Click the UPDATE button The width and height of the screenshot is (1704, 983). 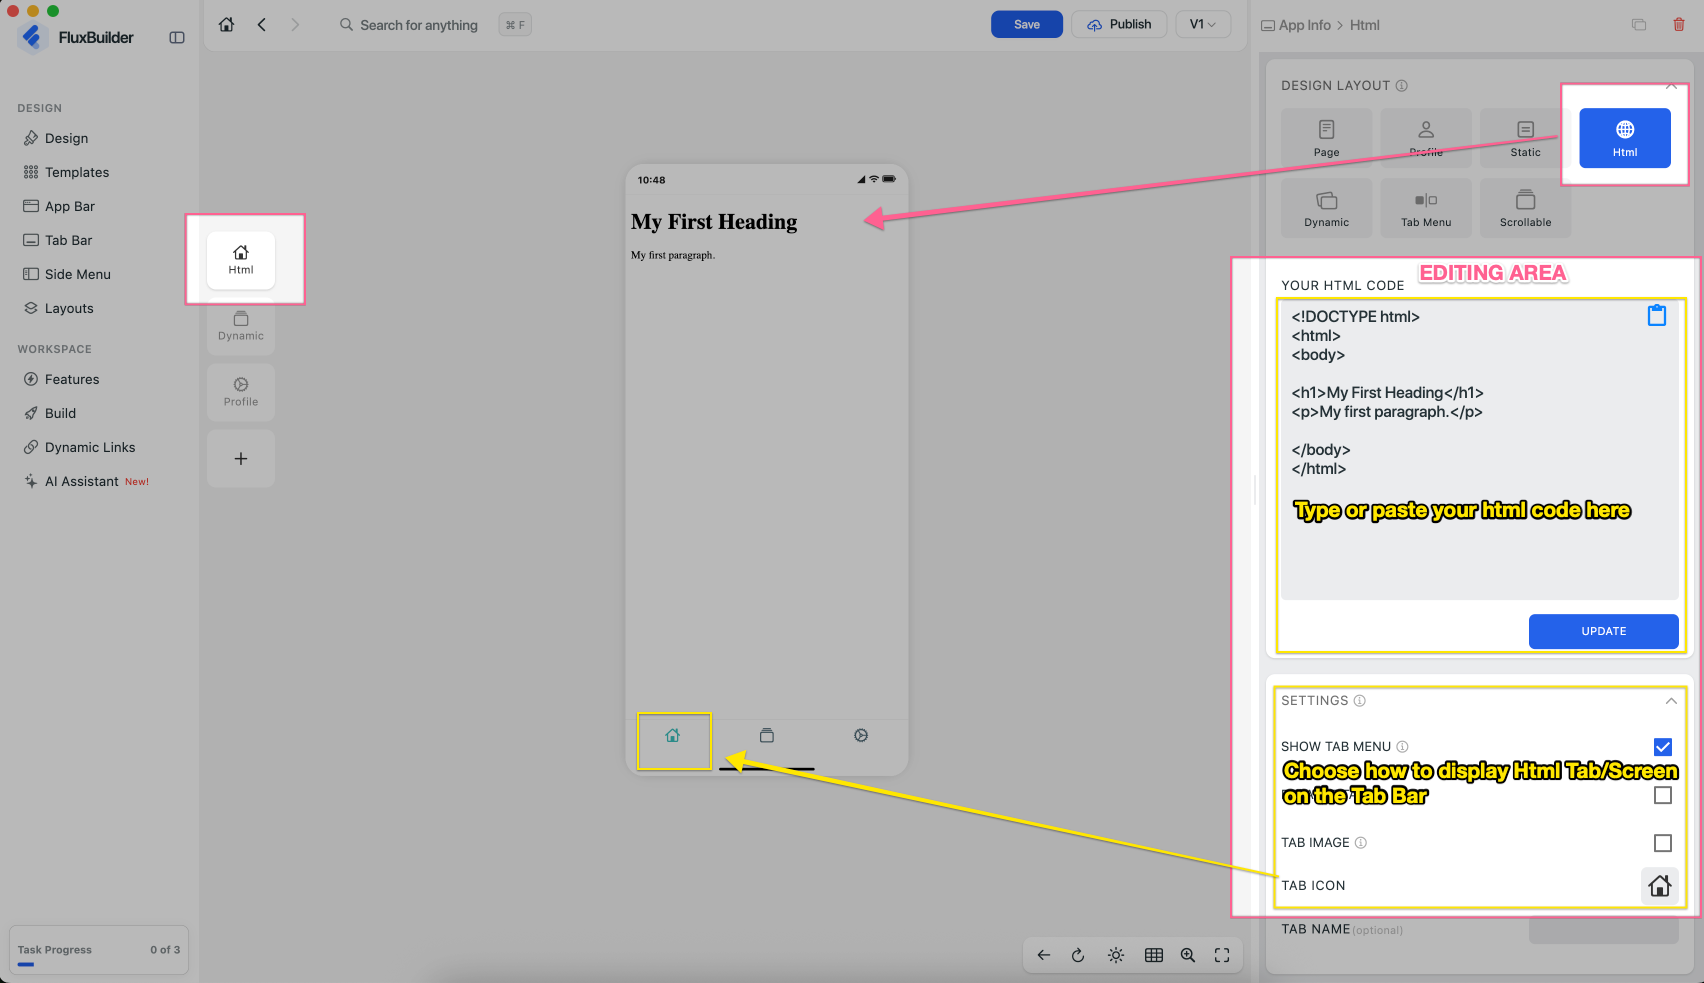coord(1604,631)
